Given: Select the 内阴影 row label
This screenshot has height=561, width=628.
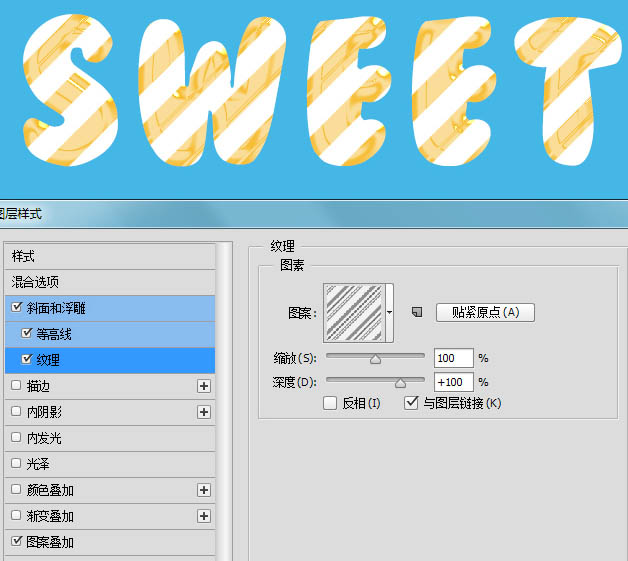Looking at the screenshot, I should pos(44,412).
